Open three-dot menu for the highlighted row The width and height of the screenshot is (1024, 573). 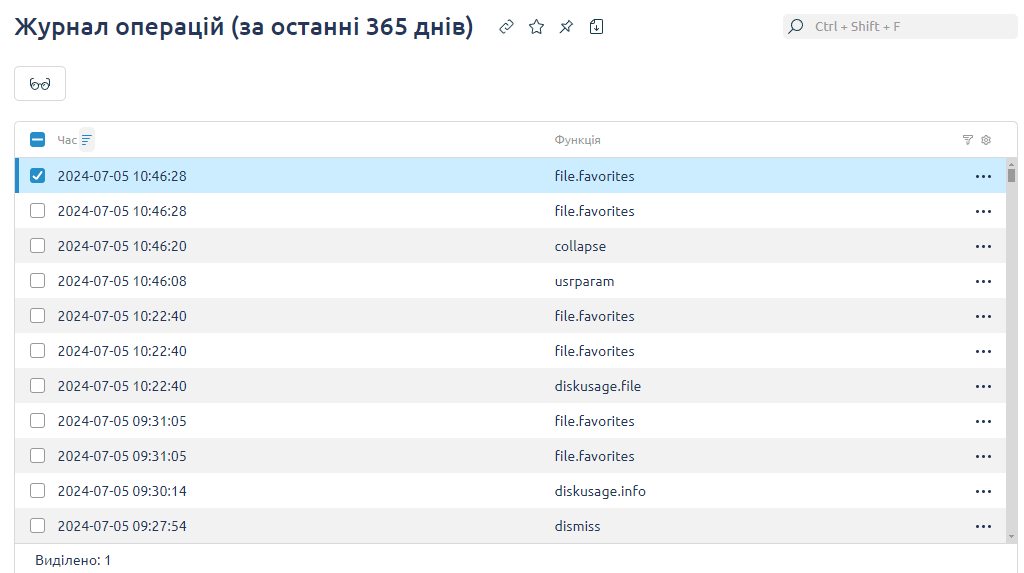pos(984,176)
